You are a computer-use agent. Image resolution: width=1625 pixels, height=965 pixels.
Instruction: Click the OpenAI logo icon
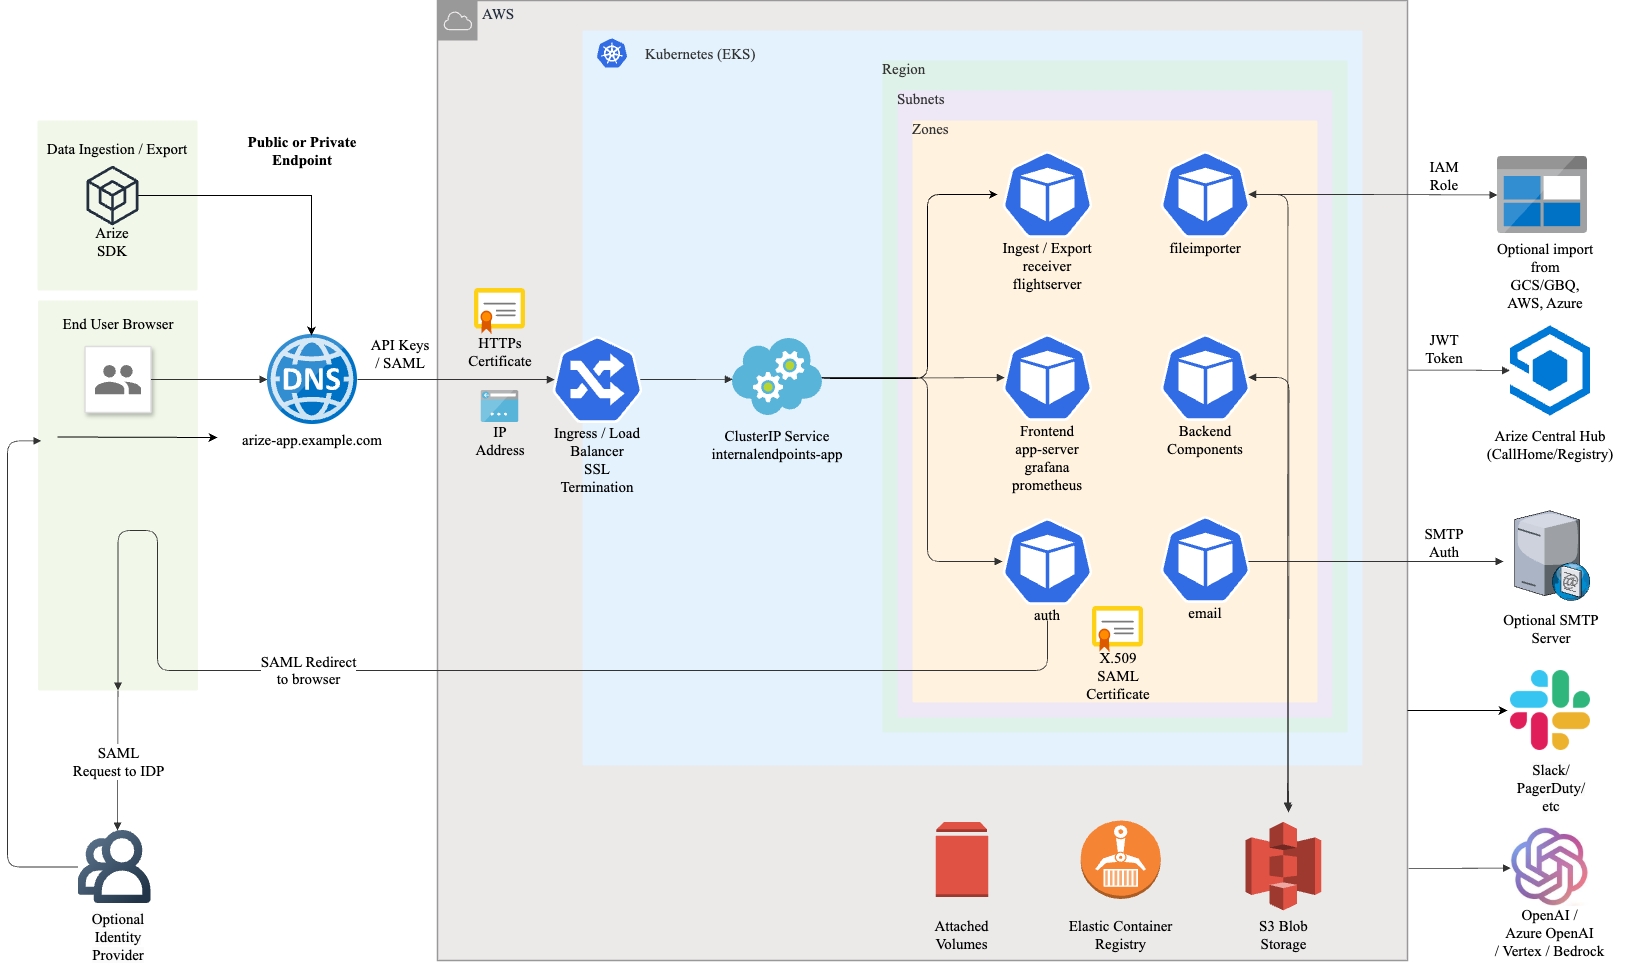pos(1549,866)
